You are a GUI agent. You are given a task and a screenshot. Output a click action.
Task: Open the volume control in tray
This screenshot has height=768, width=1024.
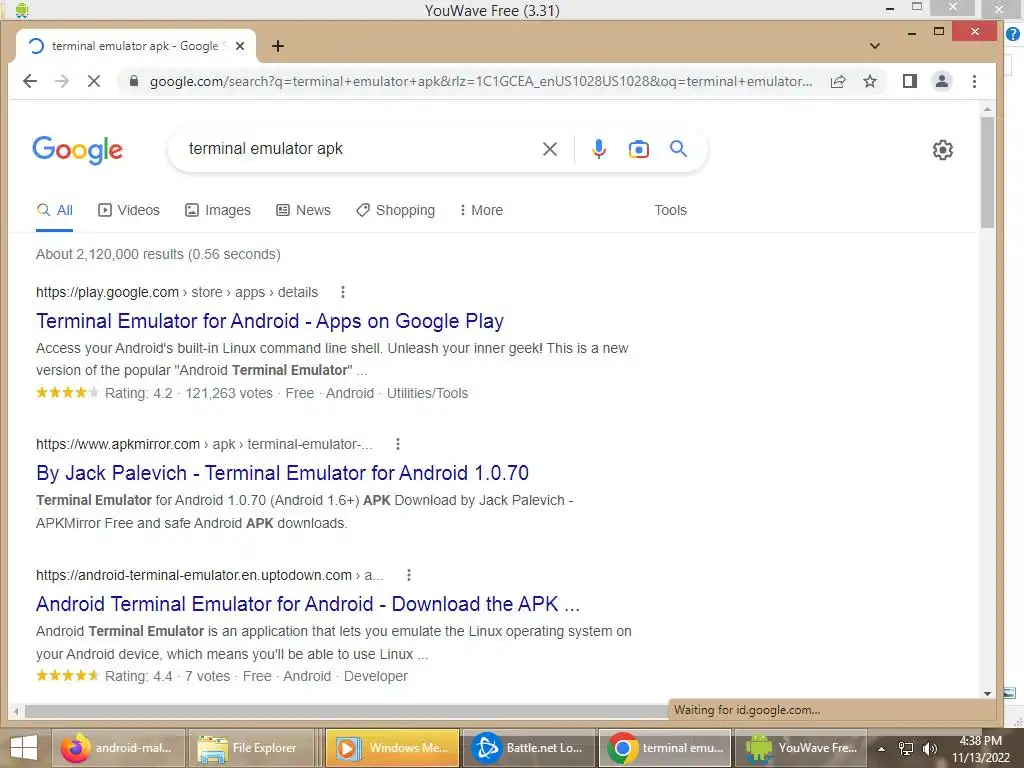(929, 748)
